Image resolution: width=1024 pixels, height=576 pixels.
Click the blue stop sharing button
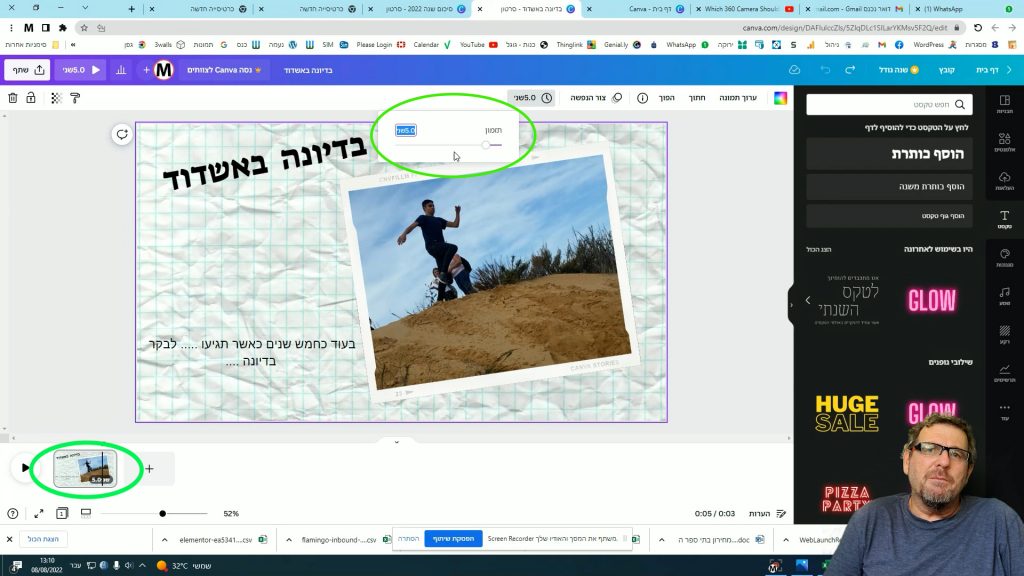click(x=453, y=539)
